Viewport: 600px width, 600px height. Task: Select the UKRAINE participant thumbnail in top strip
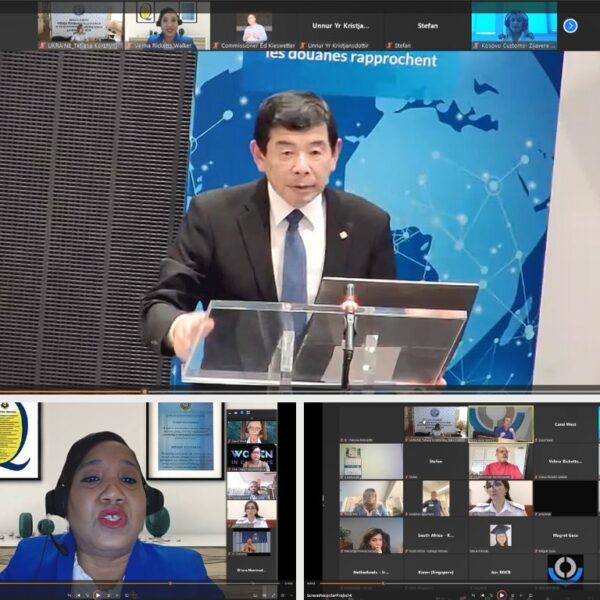[x=80, y=26]
